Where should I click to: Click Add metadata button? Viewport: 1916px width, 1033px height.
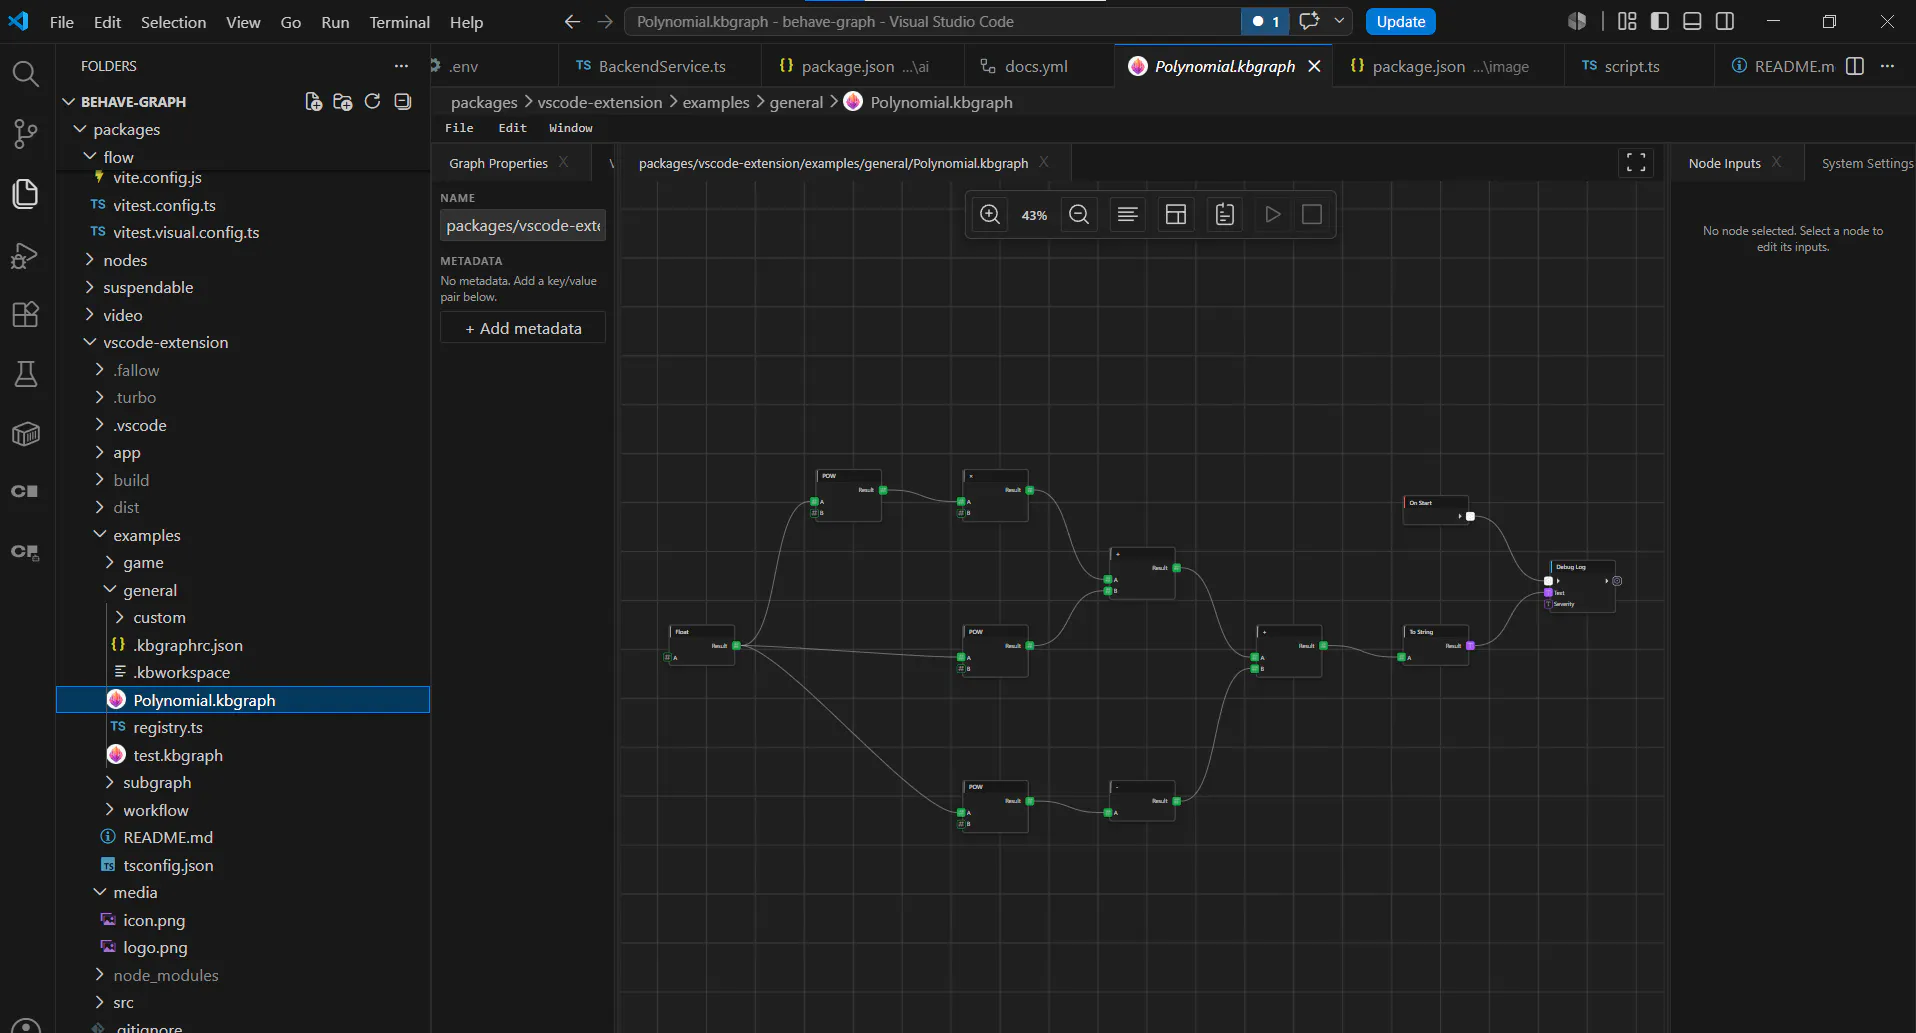click(x=523, y=328)
